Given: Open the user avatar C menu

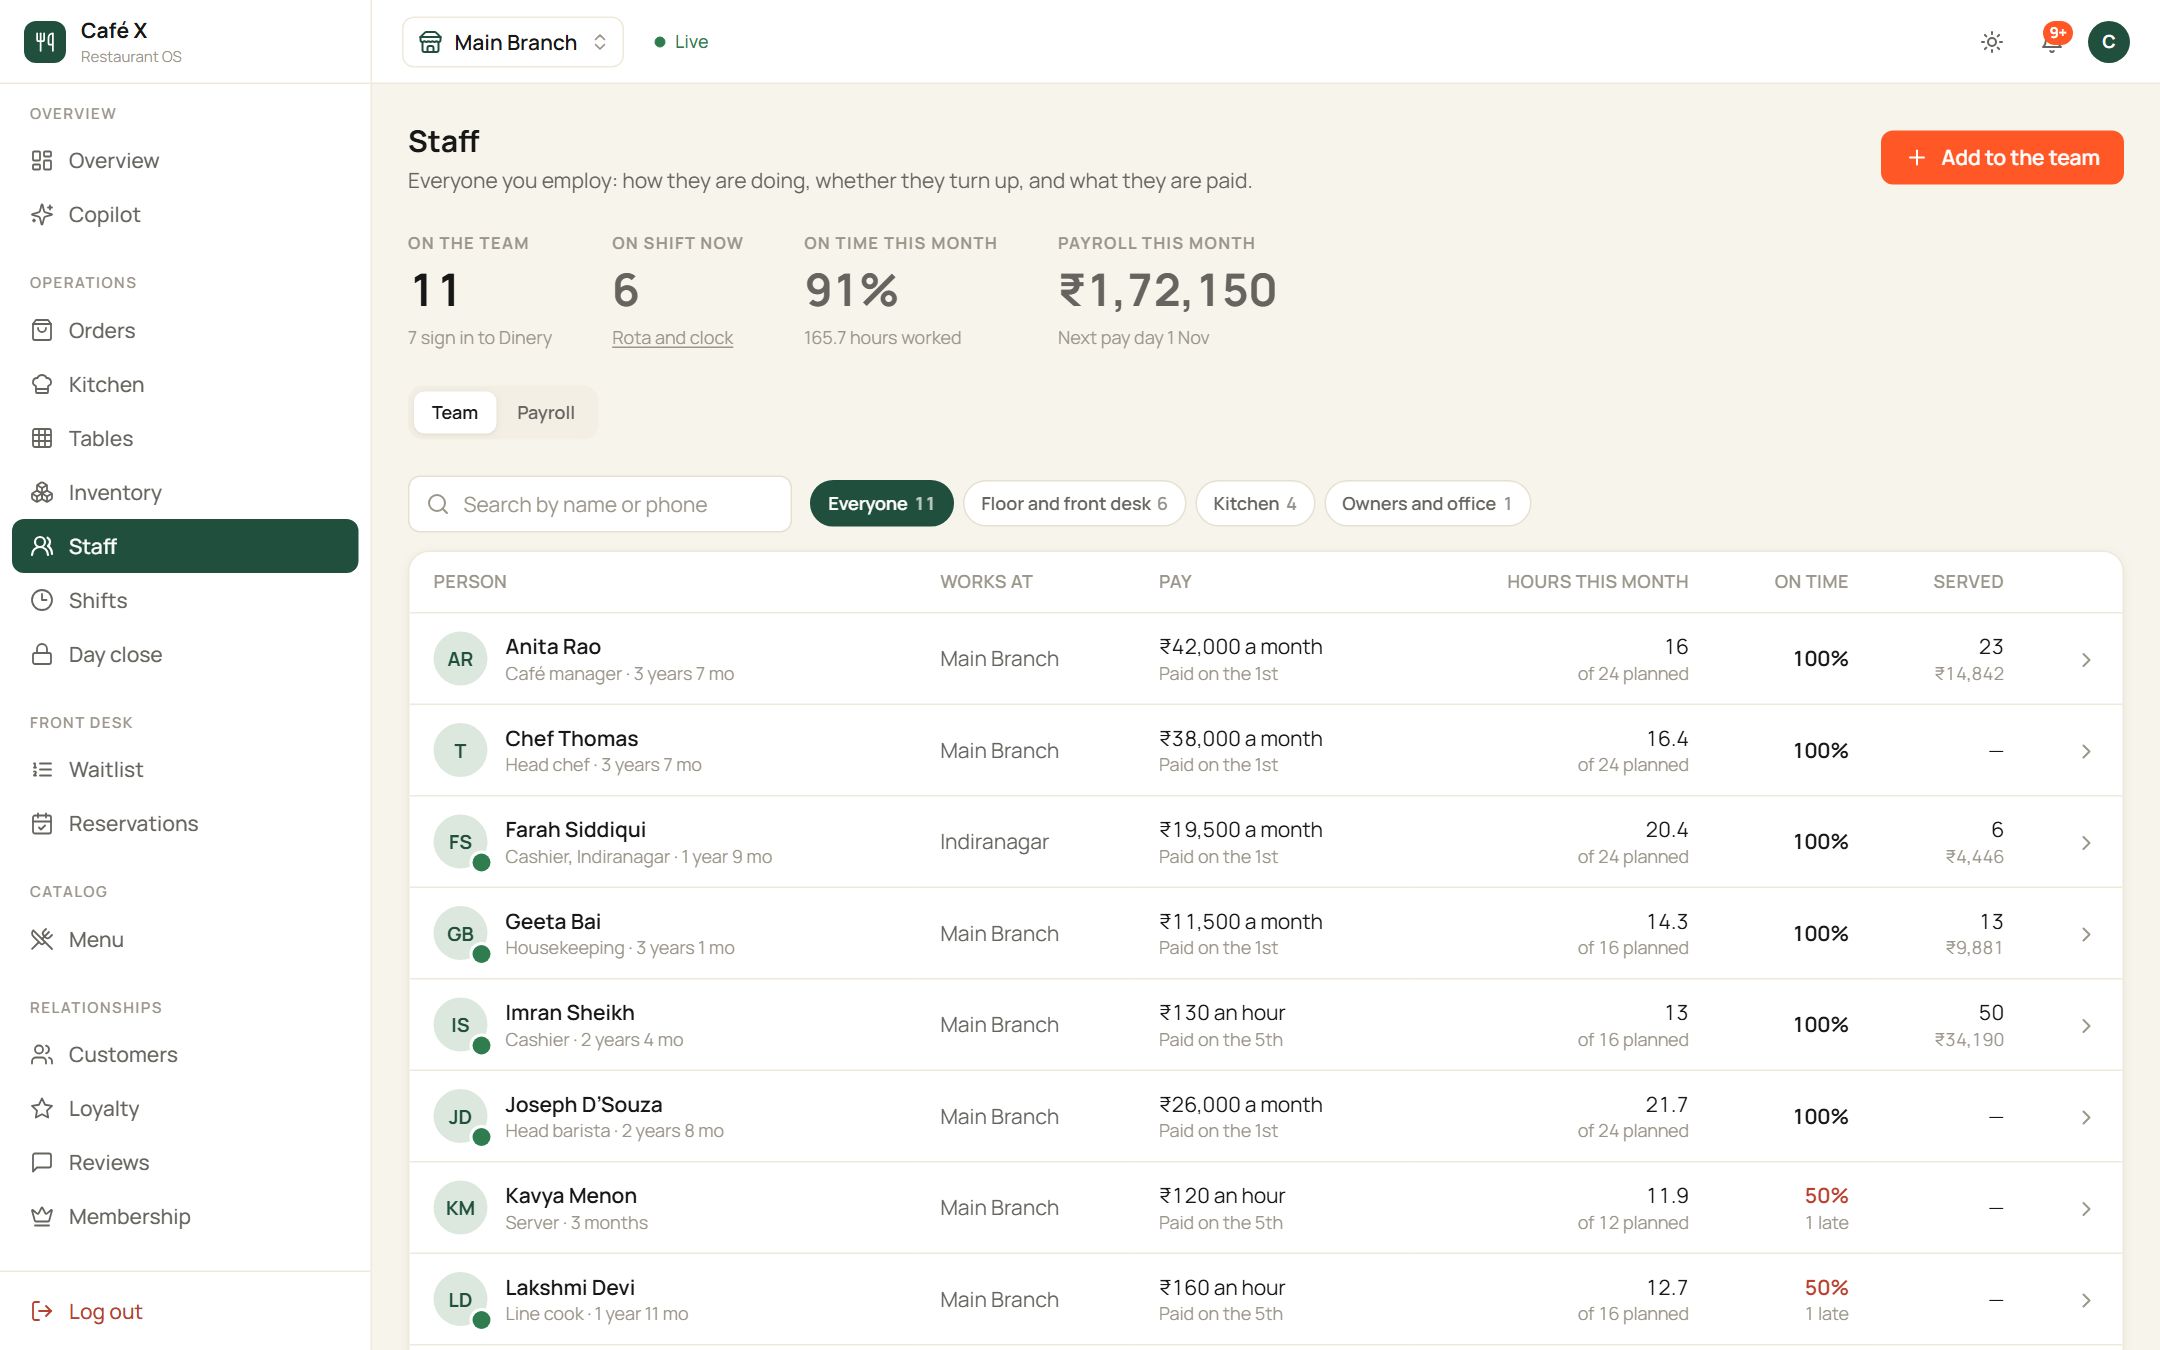Looking at the screenshot, I should coord(2108,42).
